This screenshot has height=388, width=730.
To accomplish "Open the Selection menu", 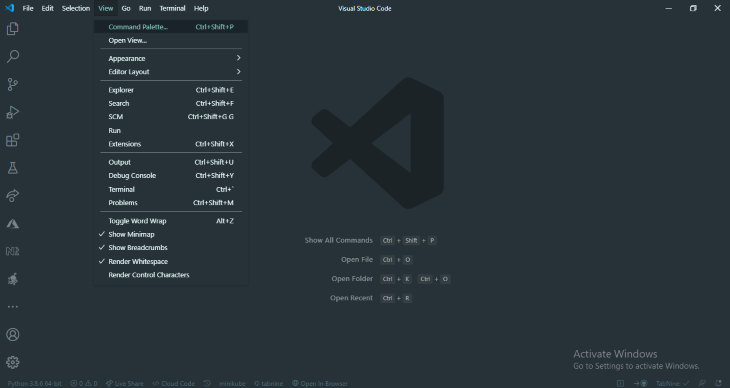I will click(x=76, y=8).
